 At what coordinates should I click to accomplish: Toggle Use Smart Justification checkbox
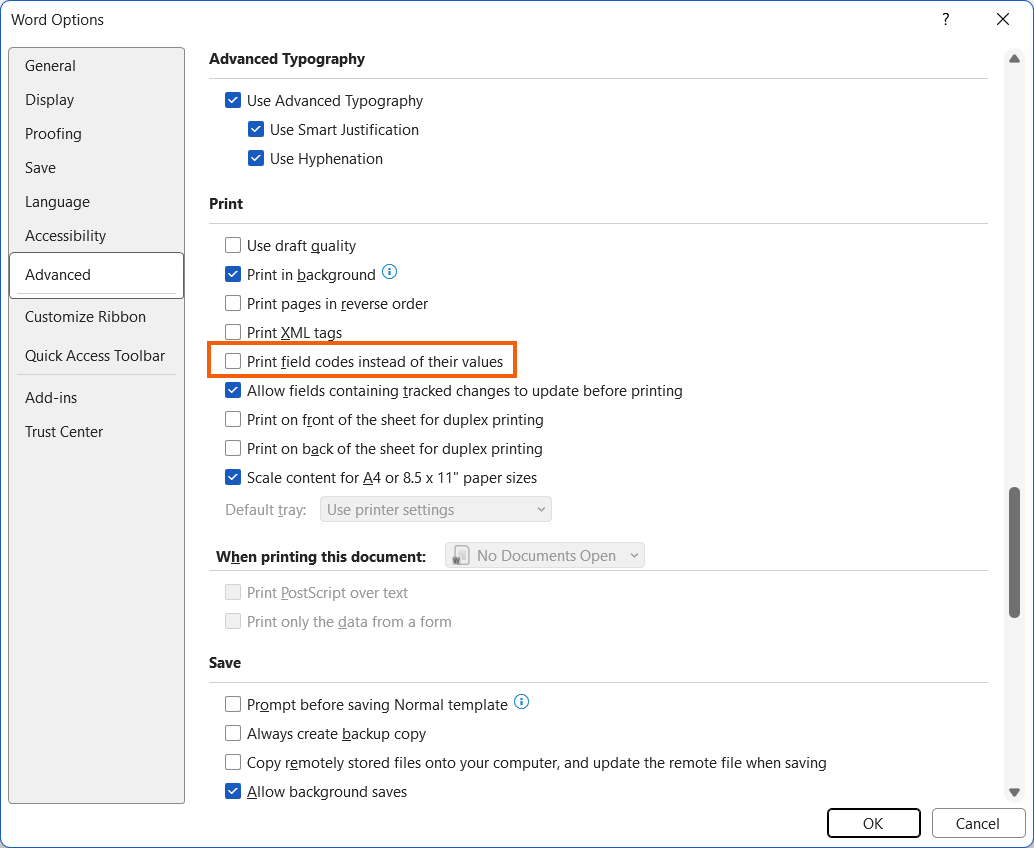256,129
